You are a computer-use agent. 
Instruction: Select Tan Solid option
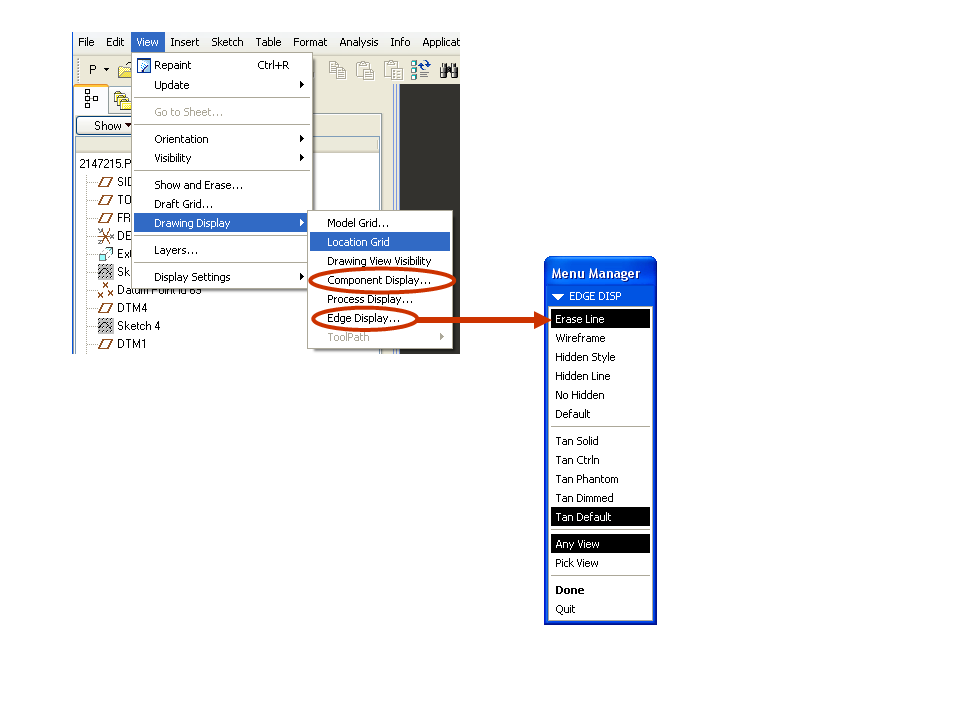600,441
